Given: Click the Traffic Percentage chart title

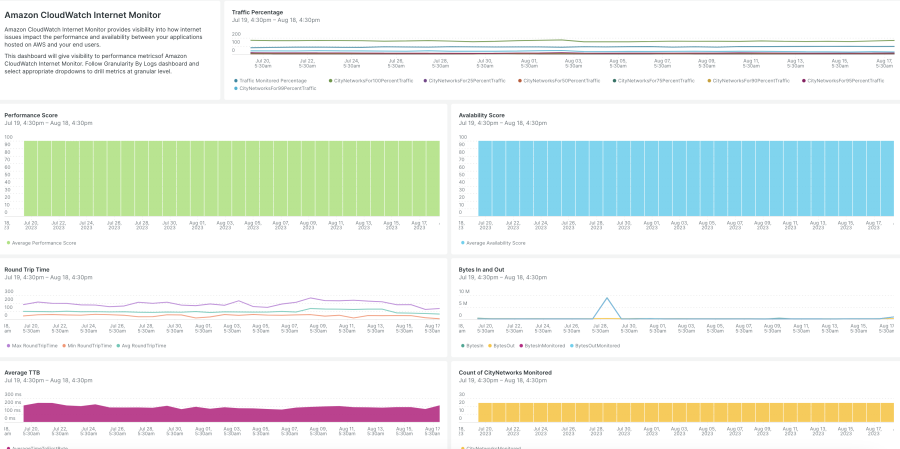Looking at the screenshot, I should (x=257, y=12).
